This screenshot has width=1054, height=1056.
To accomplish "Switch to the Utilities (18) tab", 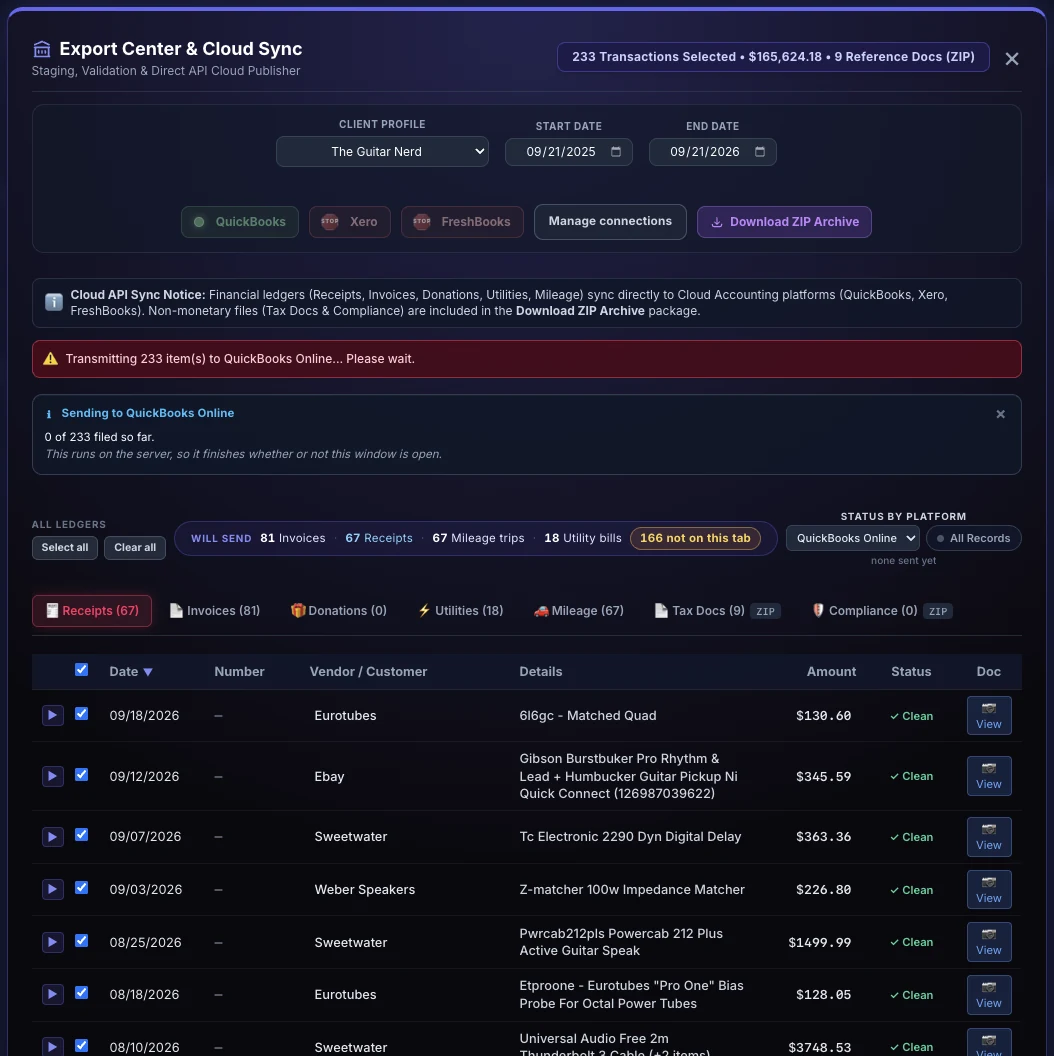I will click(461, 611).
